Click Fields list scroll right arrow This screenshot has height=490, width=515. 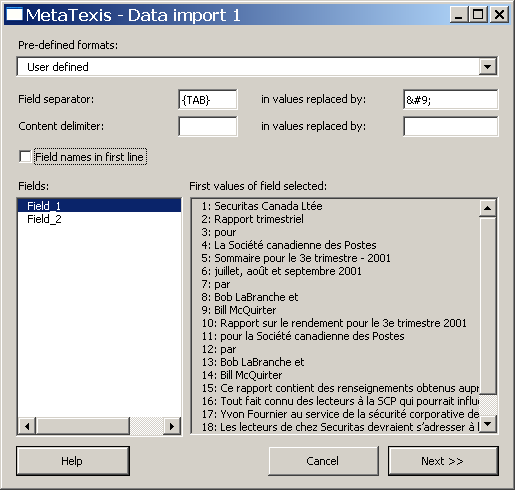pos(172,426)
